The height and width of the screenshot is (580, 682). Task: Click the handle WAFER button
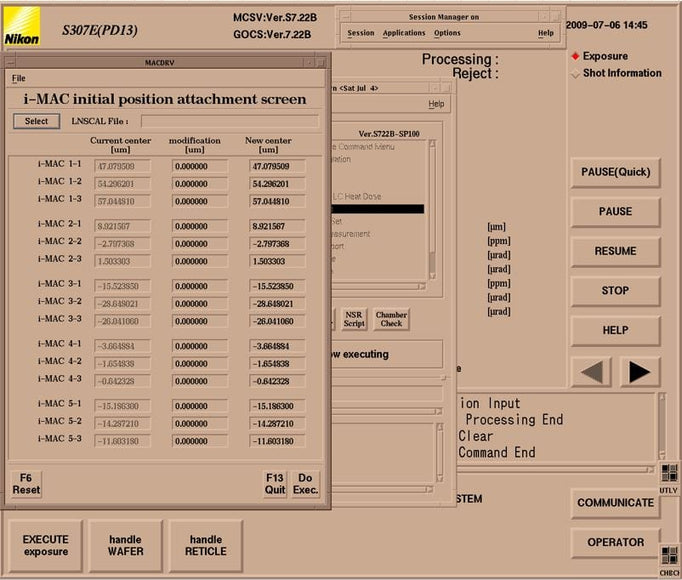tap(126, 546)
